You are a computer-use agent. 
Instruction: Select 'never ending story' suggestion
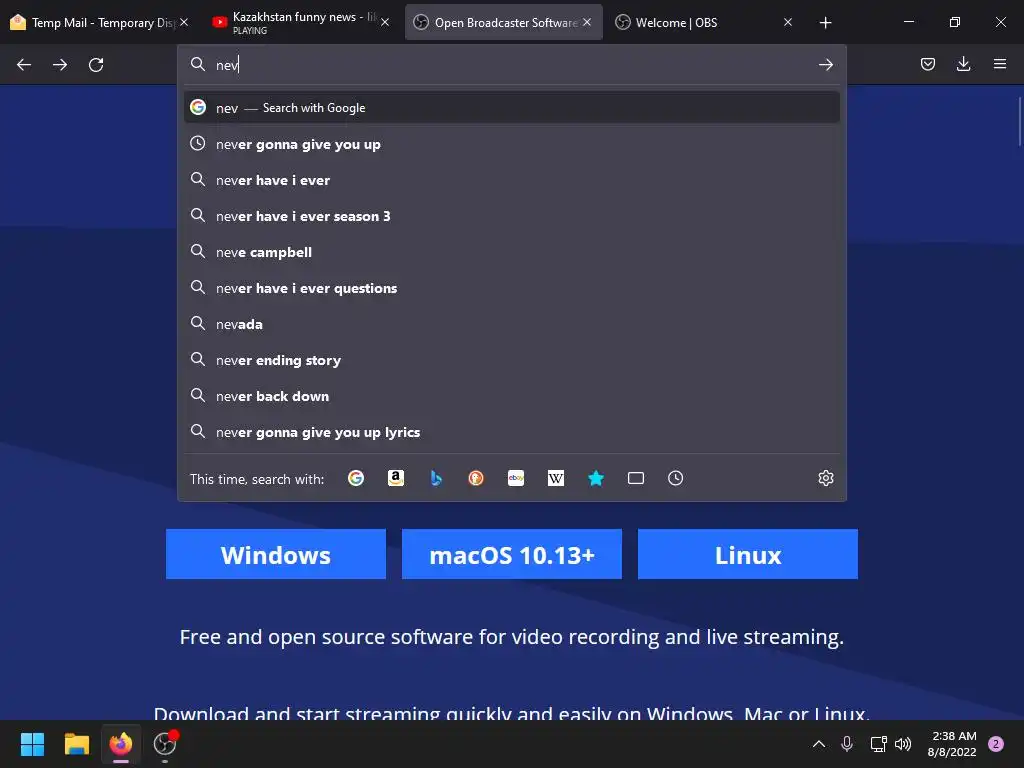point(512,360)
